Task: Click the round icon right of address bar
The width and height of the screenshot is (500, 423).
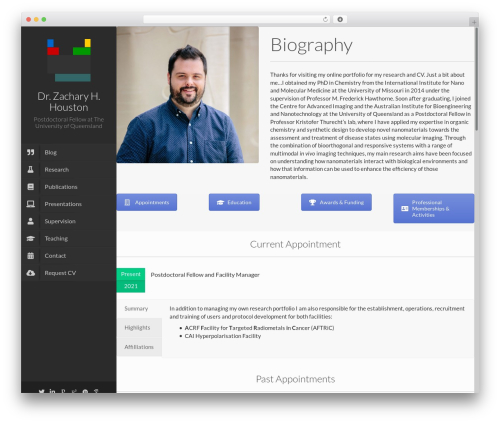Action: 340,19
